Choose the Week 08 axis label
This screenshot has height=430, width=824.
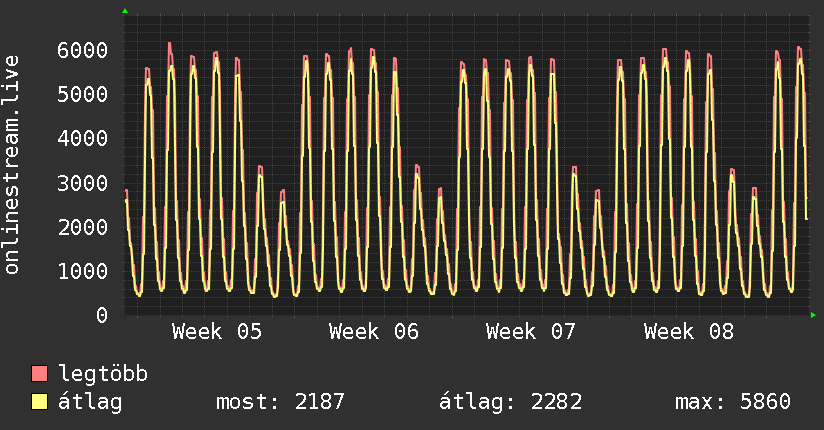pyautogui.click(x=689, y=332)
